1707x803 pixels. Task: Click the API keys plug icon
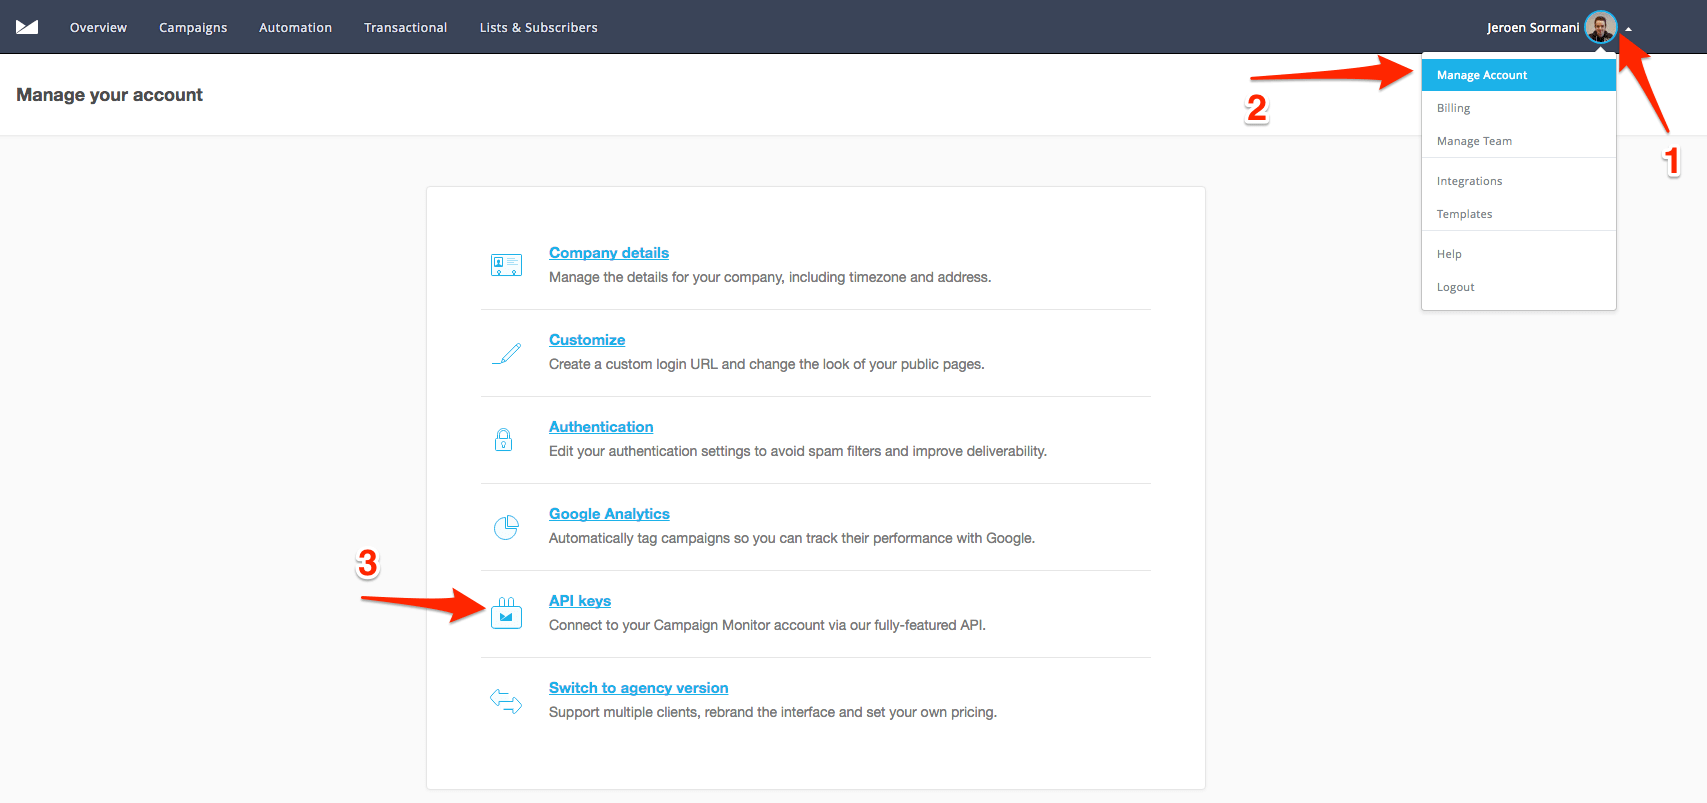(x=506, y=613)
